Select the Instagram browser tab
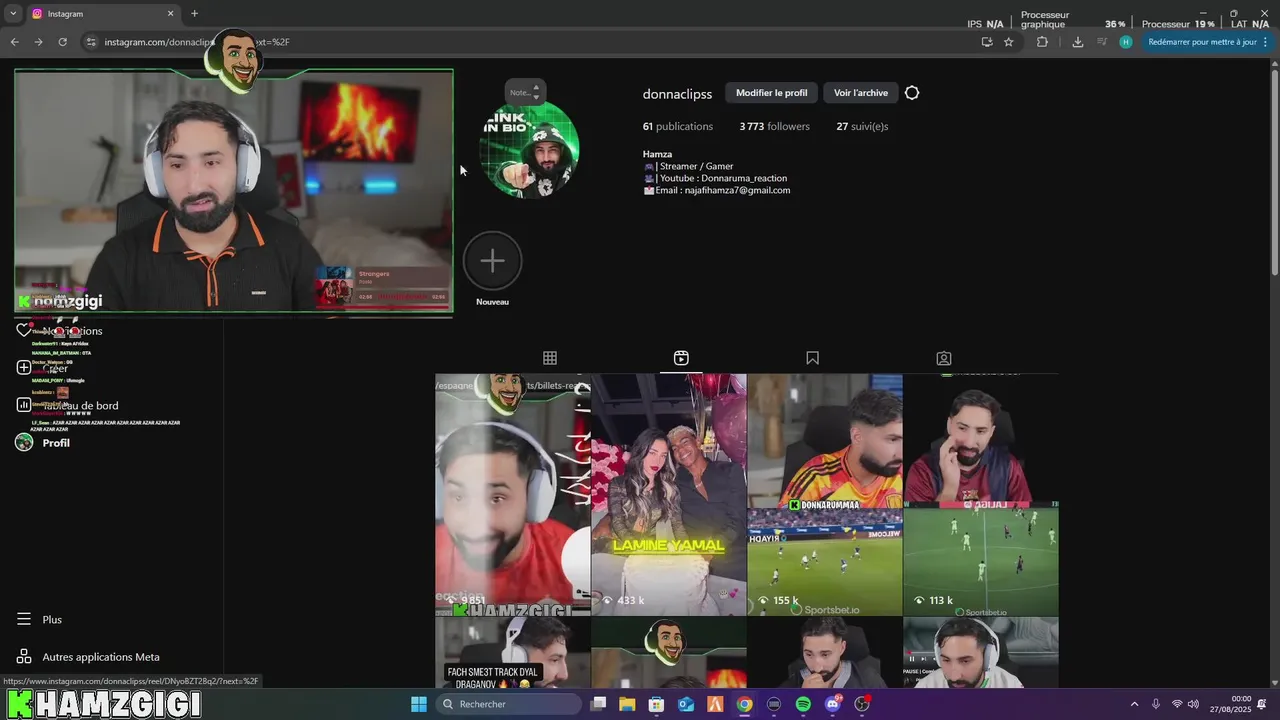The height and width of the screenshot is (720, 1280). coord(102,14)
